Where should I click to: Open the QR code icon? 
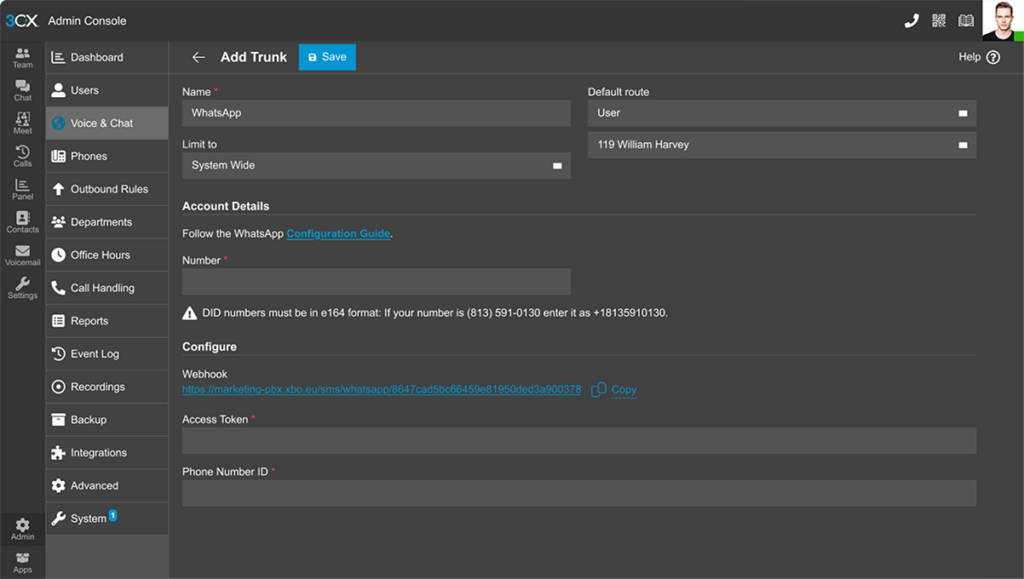coord(938,20)
